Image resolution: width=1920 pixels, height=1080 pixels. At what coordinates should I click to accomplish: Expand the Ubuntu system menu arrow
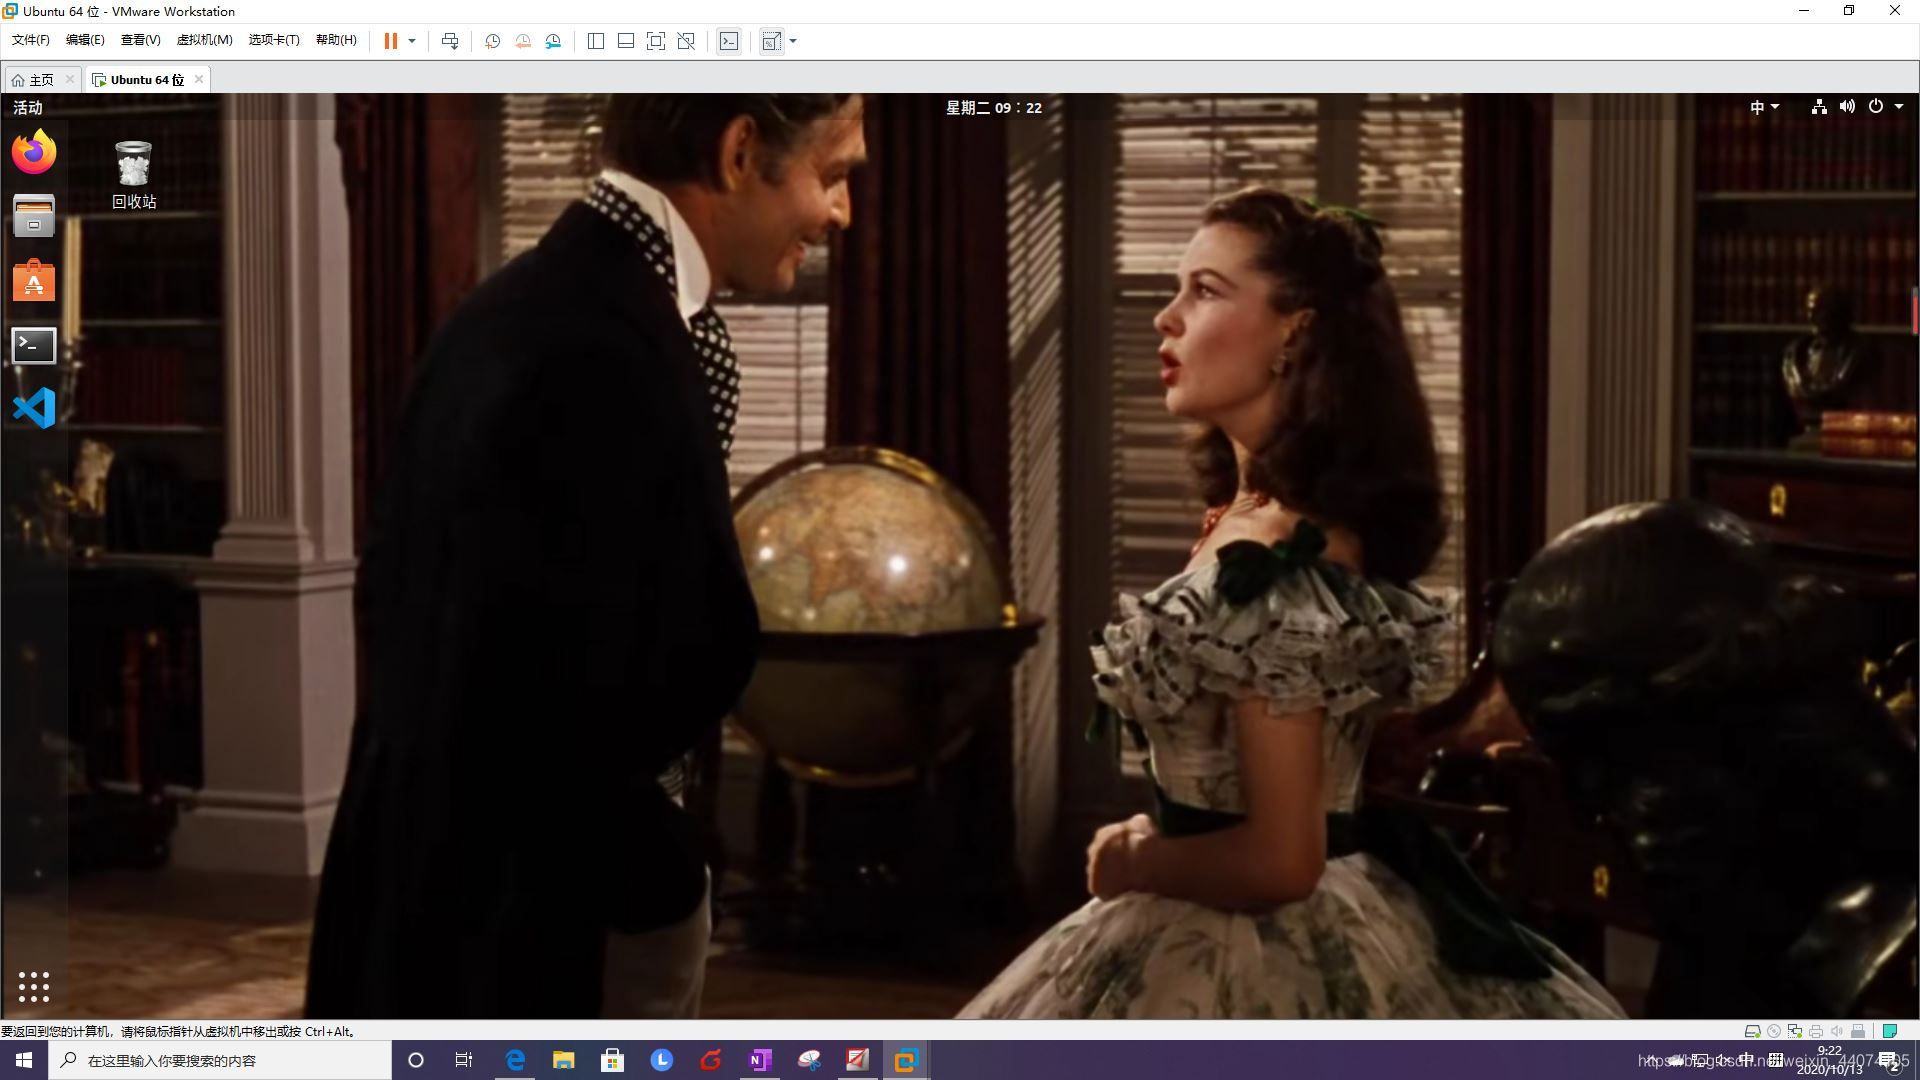pos(1899,107)
